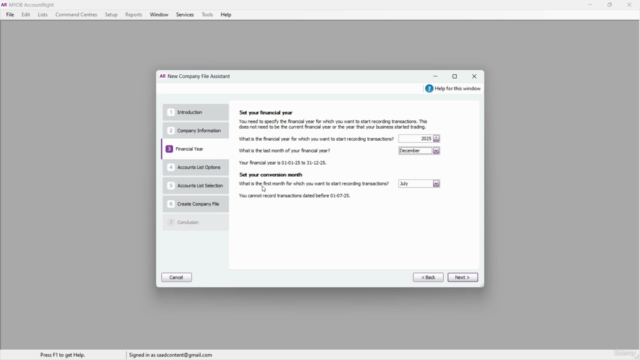Viewport: 640px width, 360px height.
Task: Click the < Back button
Action: tap(428, 278)
